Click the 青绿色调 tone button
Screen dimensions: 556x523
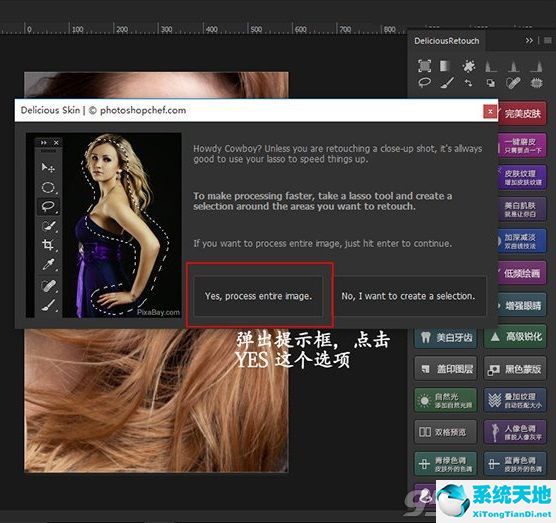coord(446,464)
